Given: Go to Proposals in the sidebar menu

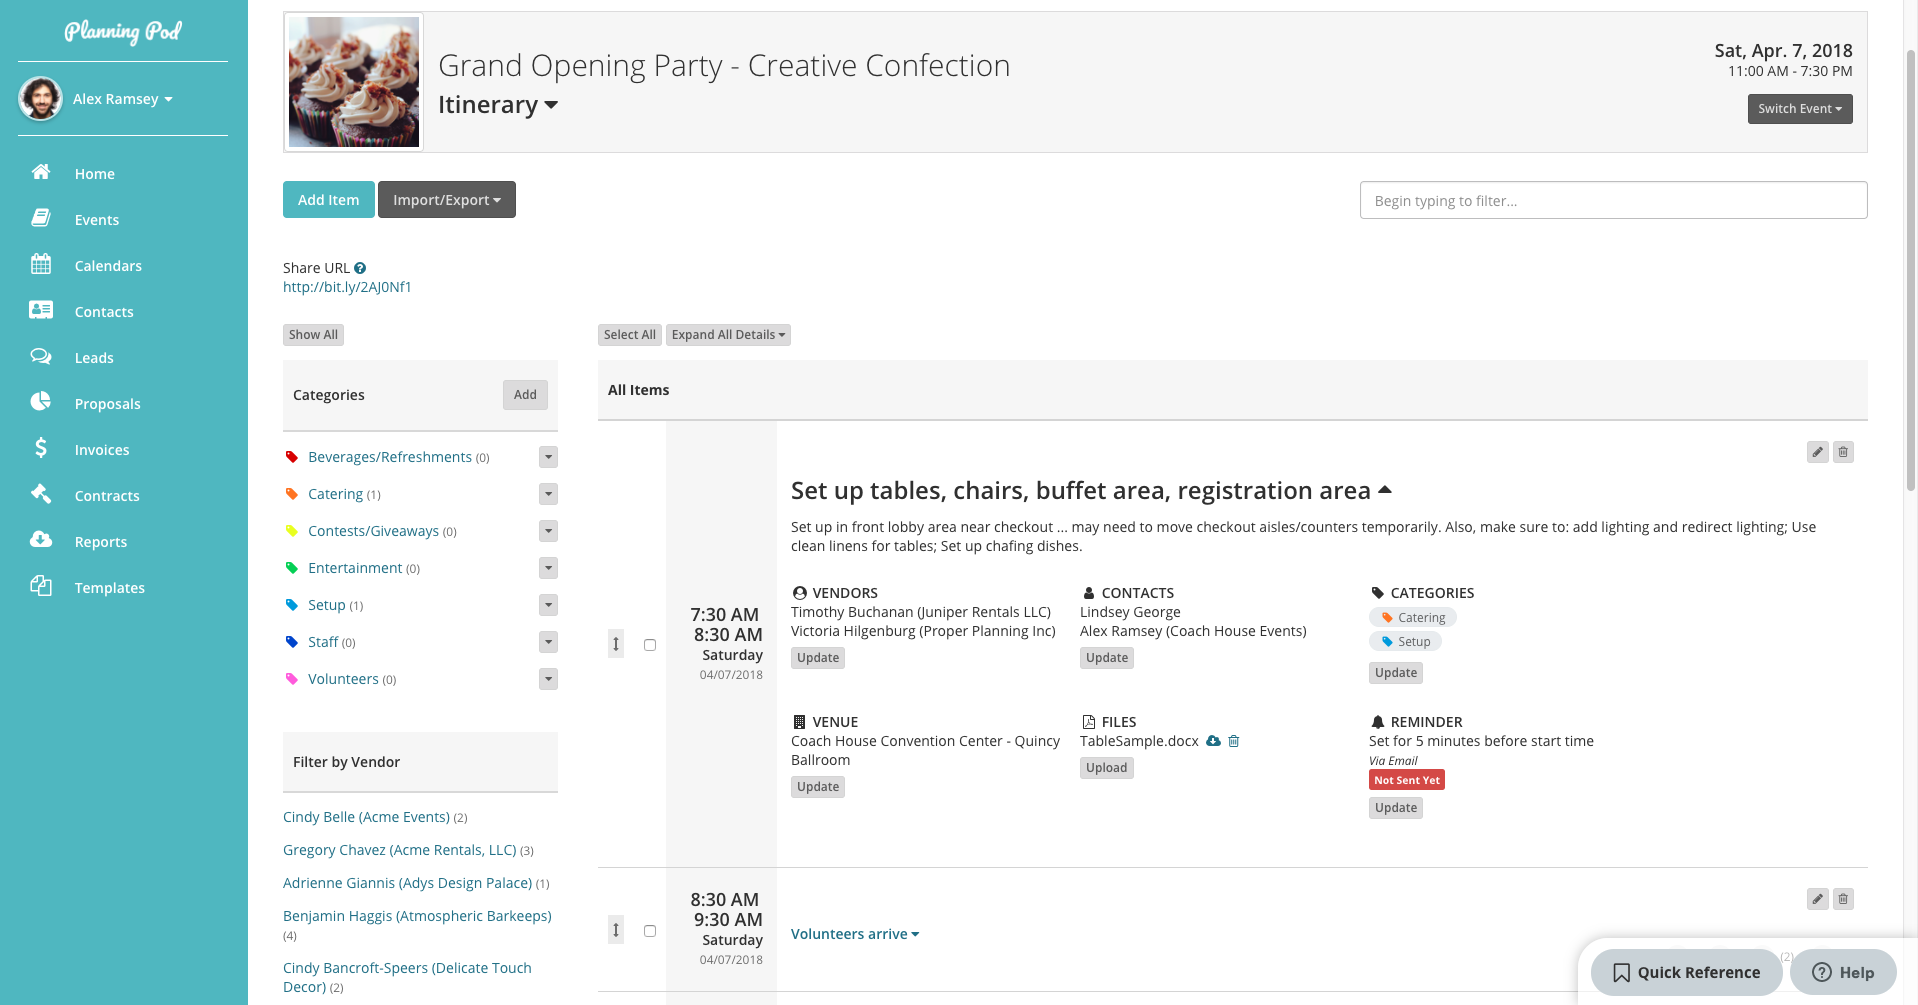Looking at the screenshot, I should [x=107, y=404].
